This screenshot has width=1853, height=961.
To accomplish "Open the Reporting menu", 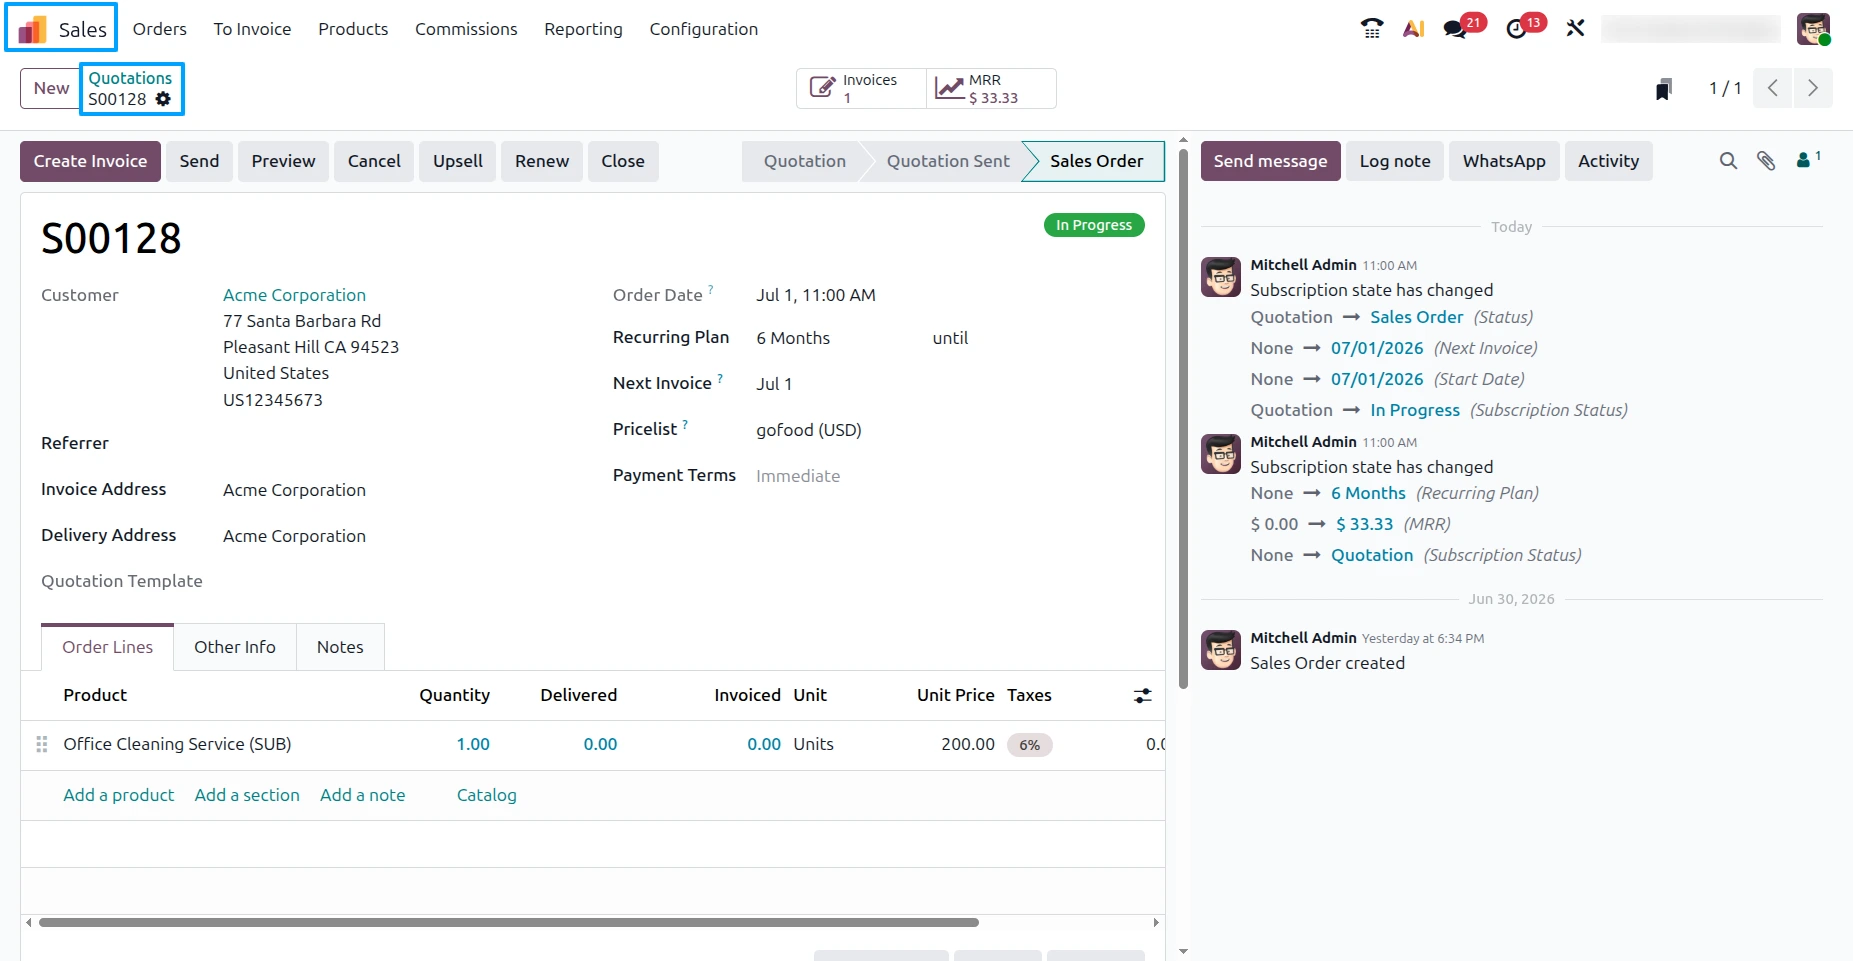I will (583, 29).
